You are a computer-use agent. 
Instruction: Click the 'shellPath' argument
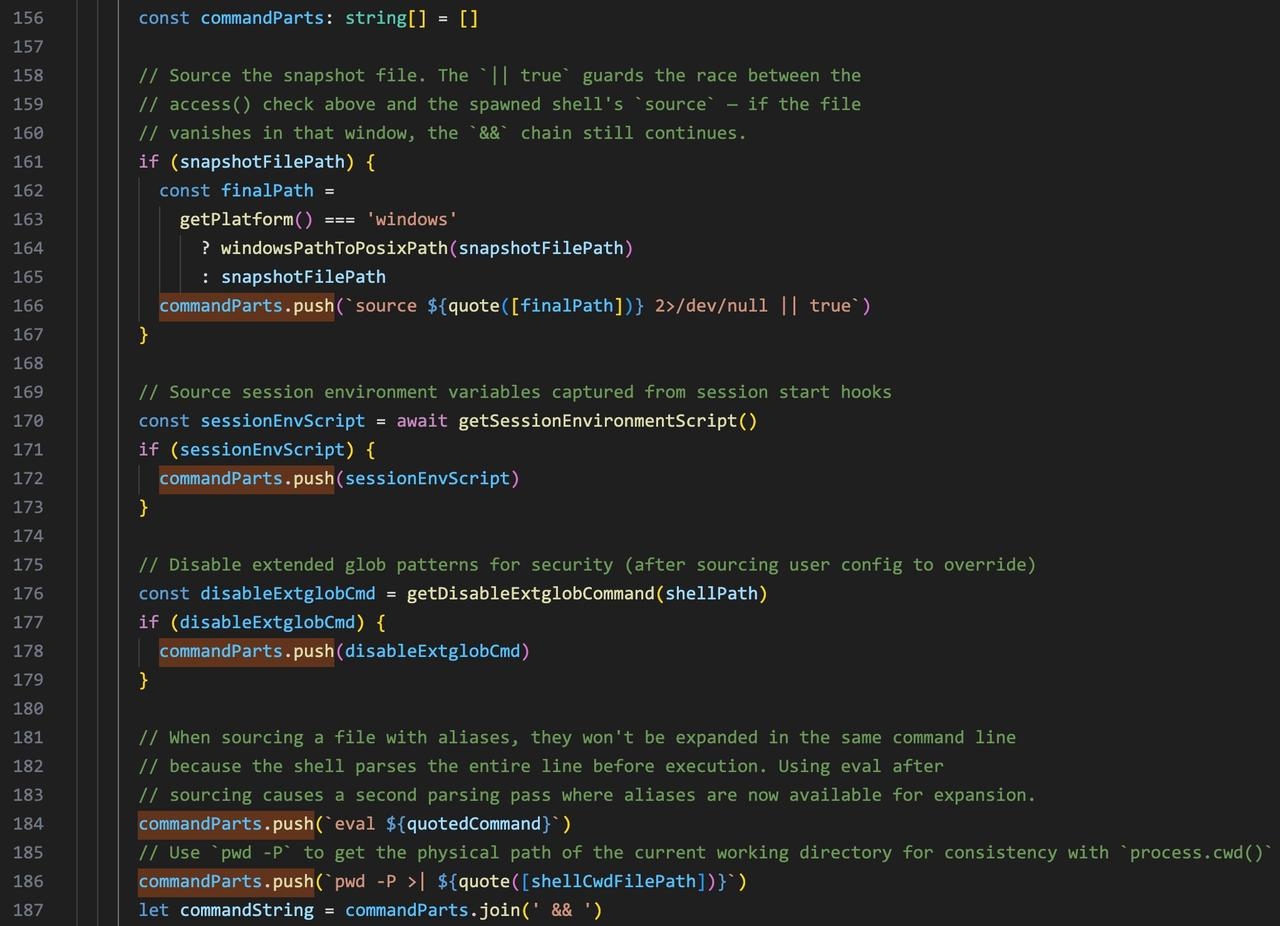point(711,594)
